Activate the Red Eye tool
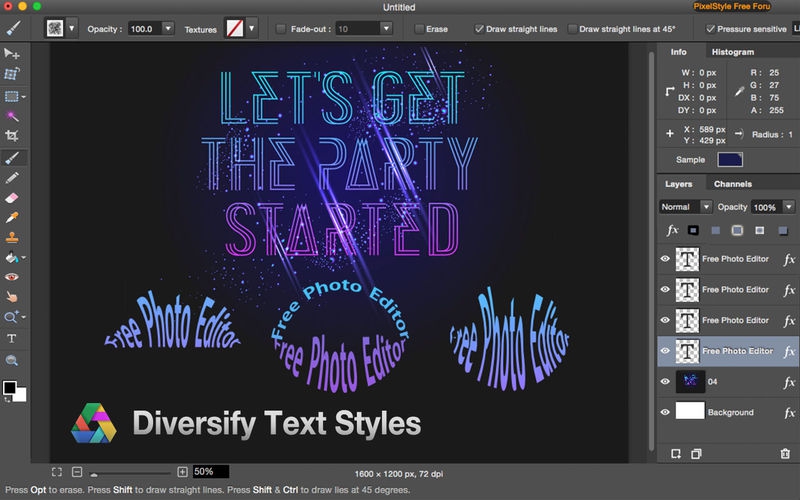Screen dimensions: 800x500 coord(13,277)
